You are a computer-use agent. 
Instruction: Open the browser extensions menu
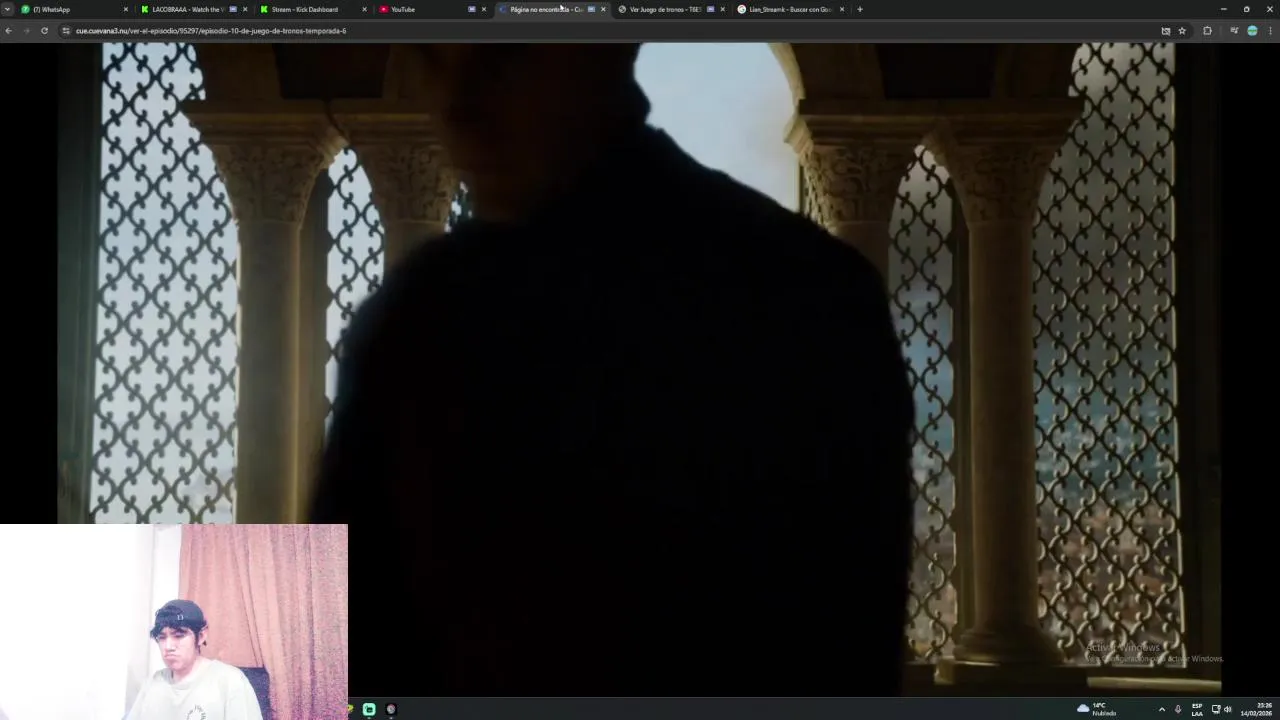1207,31
